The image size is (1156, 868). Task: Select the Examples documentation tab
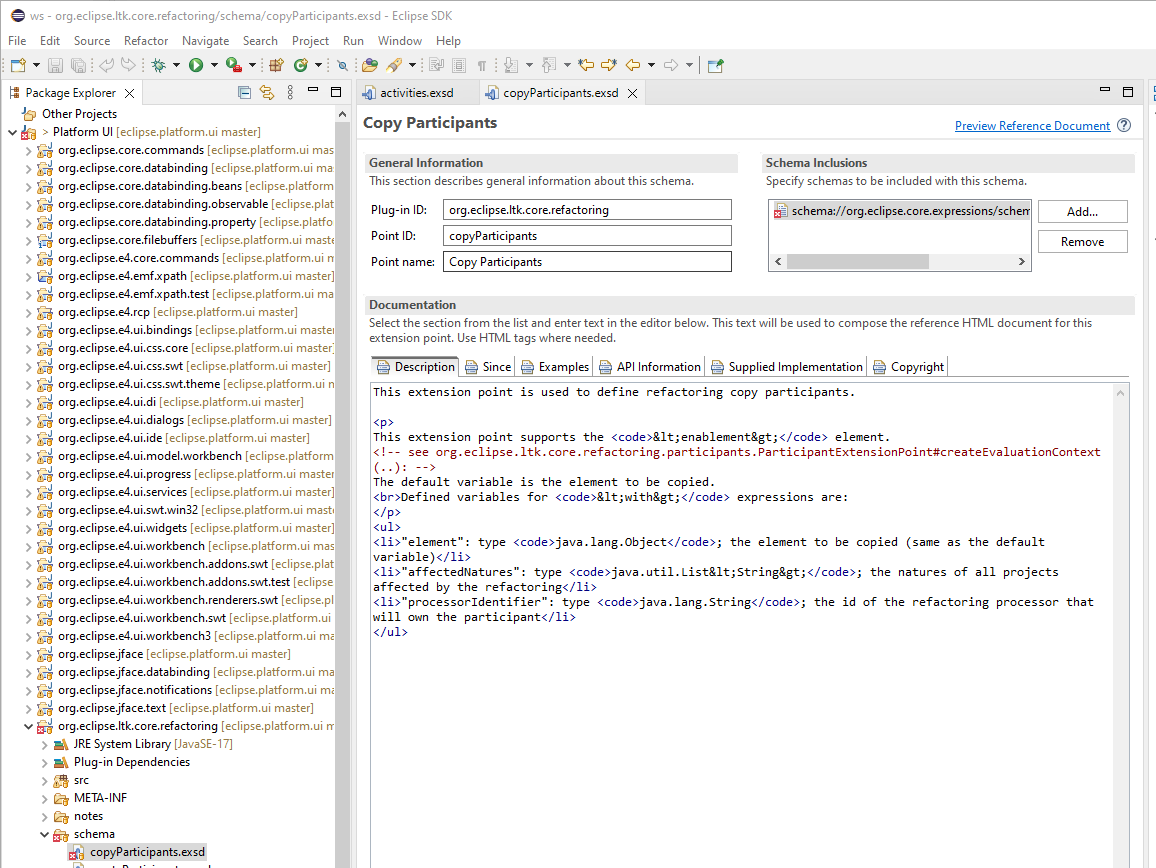click(x=555, y=367)
